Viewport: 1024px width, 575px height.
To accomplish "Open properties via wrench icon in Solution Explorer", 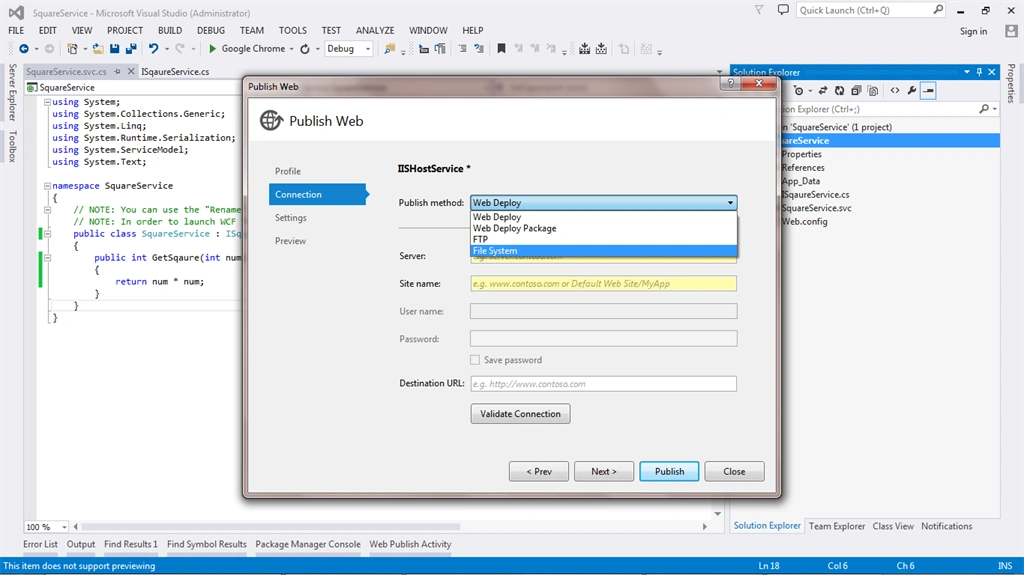I will pos(912,91).
